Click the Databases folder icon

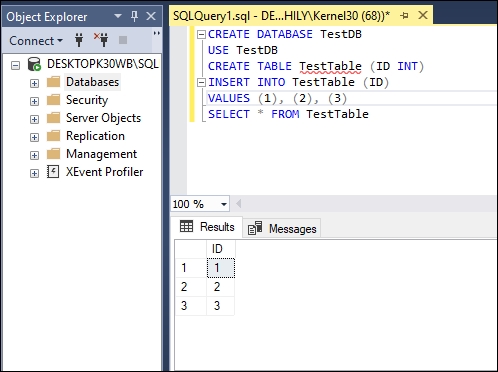pyautogui.click(x=53, y=82)
